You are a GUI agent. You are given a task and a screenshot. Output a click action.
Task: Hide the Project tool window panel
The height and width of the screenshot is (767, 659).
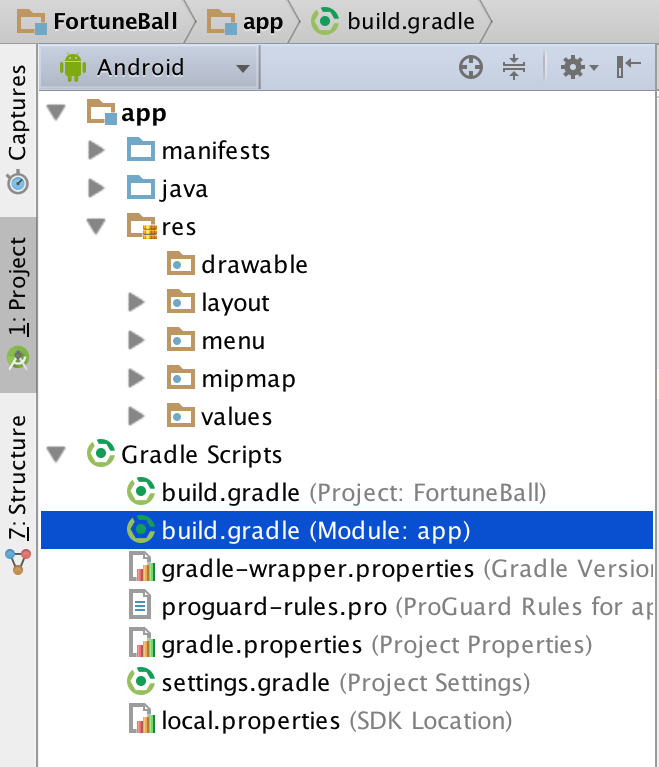[629, 67]
